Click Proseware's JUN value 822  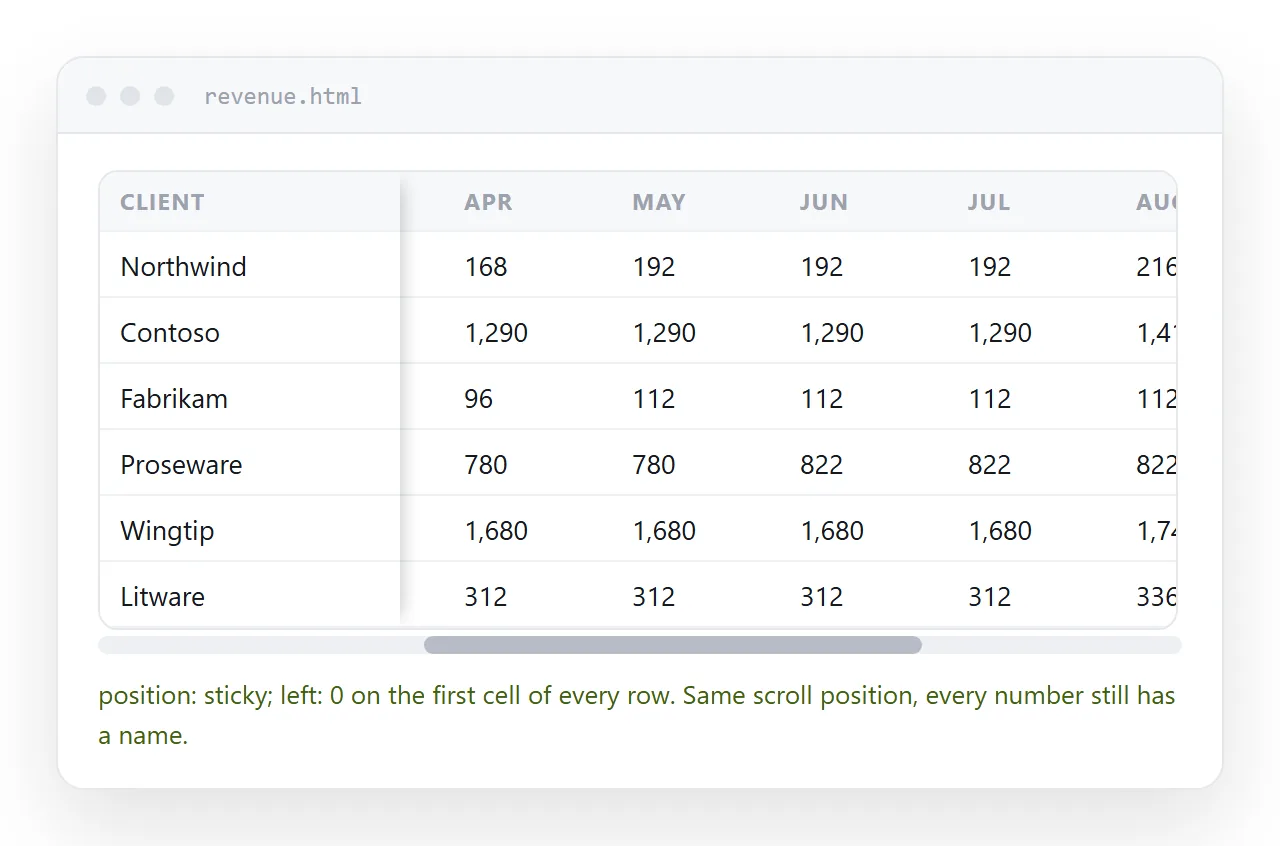coord(822,465)
